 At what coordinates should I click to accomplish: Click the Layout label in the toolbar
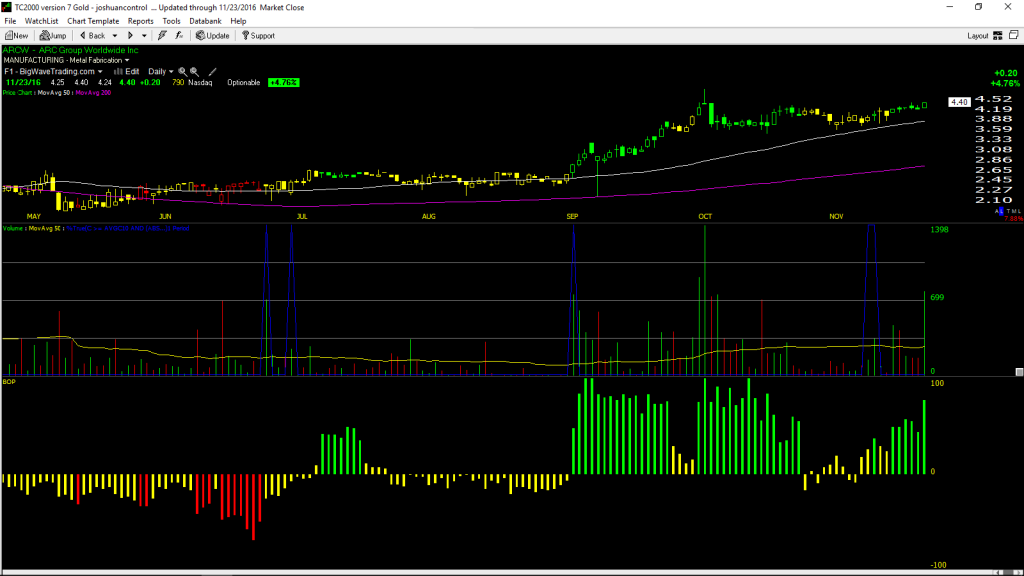click(978, 36)
